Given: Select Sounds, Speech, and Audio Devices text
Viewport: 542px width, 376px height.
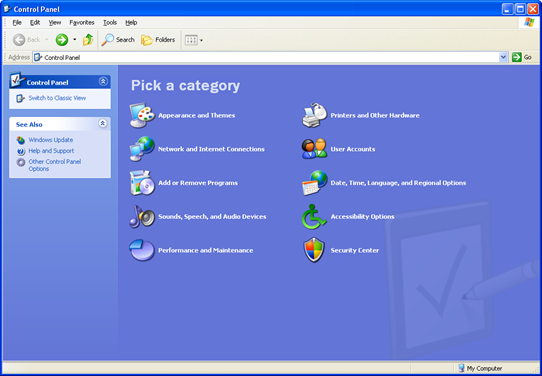Looking at the screenshot, I should [x=212, y=217].
